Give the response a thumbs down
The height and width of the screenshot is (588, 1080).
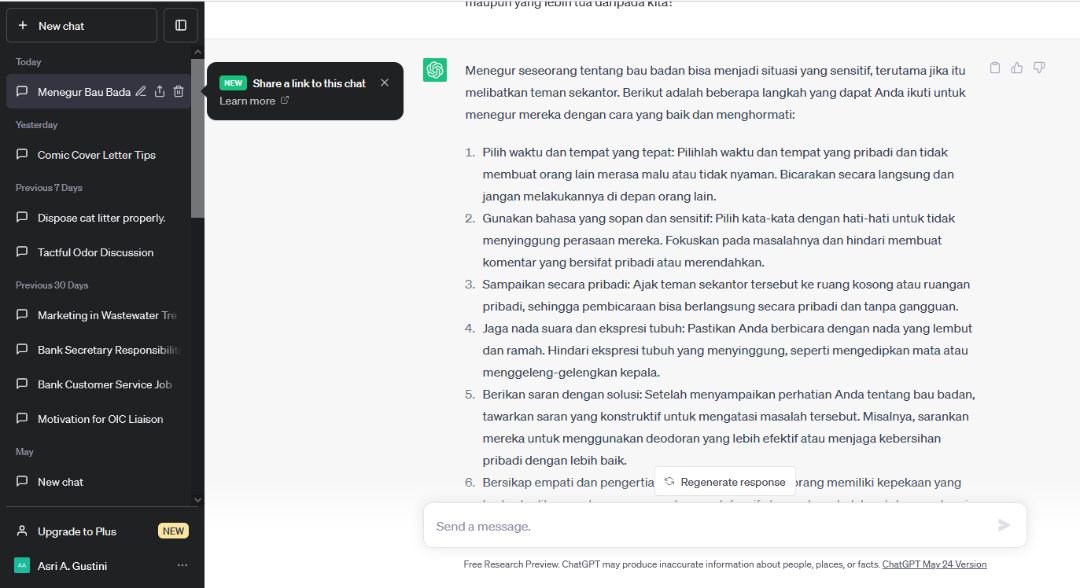click(x=1039, y=67)
